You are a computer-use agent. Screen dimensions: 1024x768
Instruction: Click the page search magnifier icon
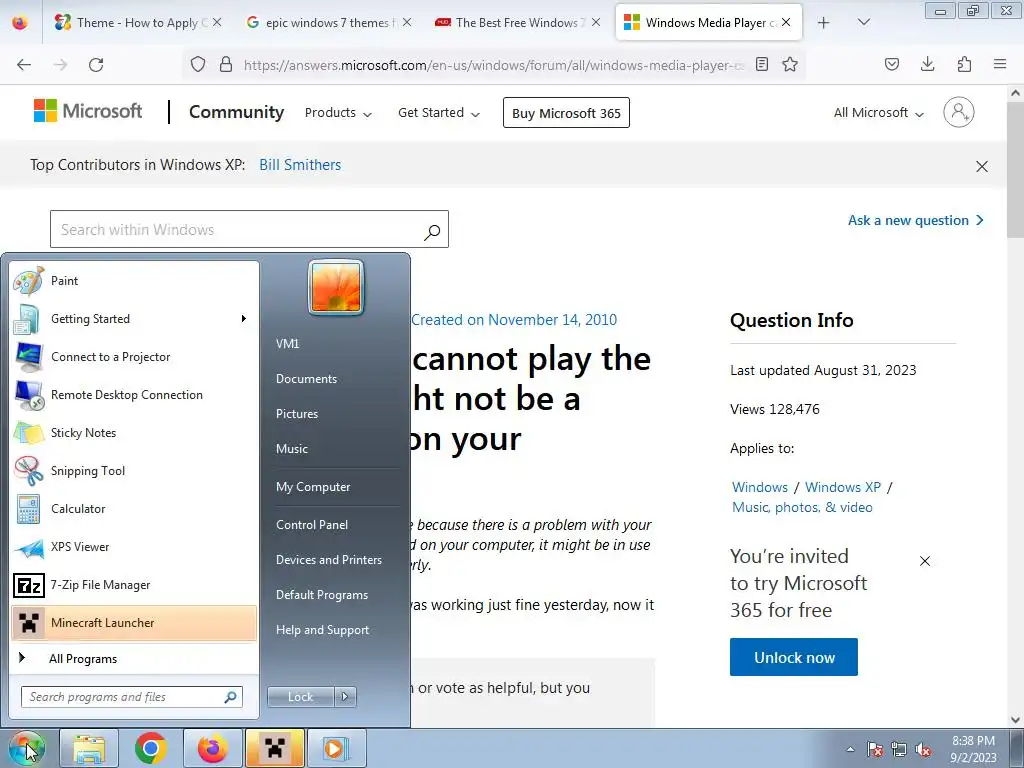coord(432,231)
